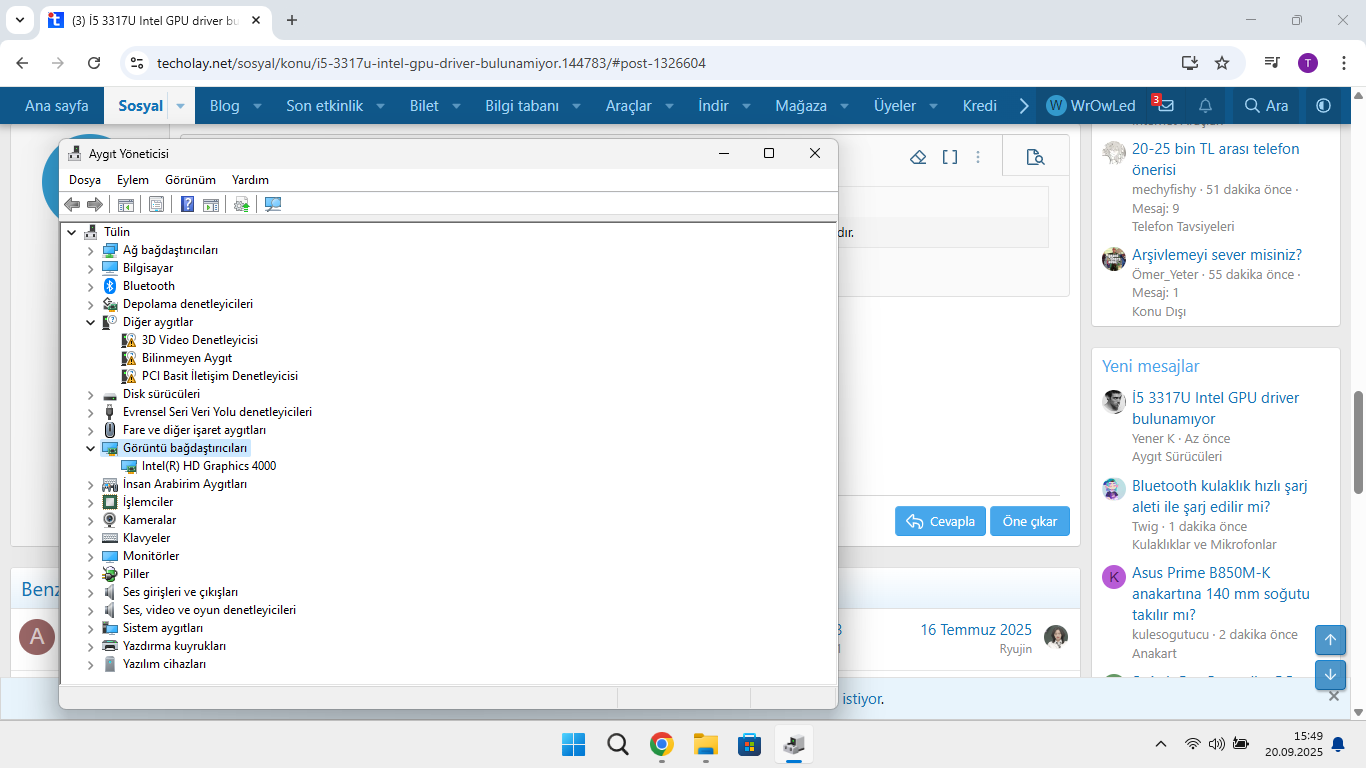
Task: Select PCI Basit İletişim Denetleyicisi device
Action: tap(219, 376)
